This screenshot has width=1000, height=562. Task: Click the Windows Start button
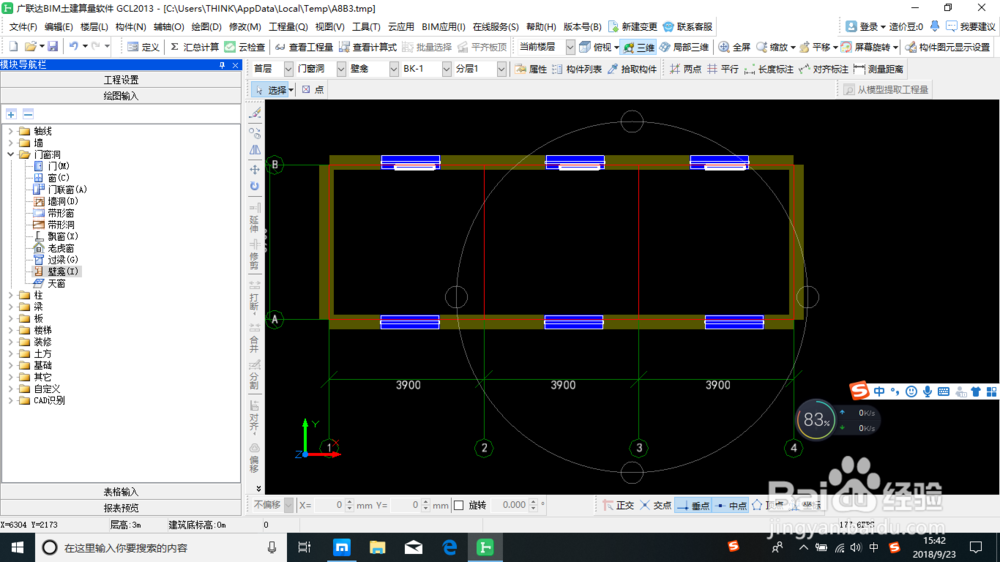coord(17,547)
